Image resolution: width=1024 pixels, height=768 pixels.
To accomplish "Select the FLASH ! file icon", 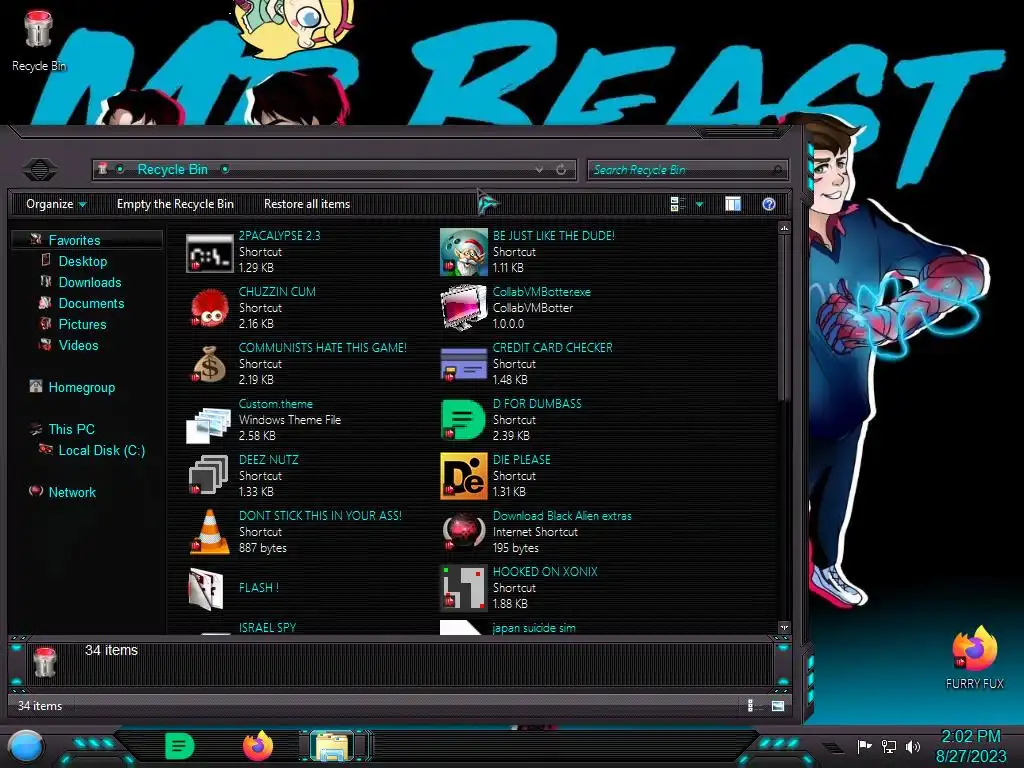I will click(206, 589).
